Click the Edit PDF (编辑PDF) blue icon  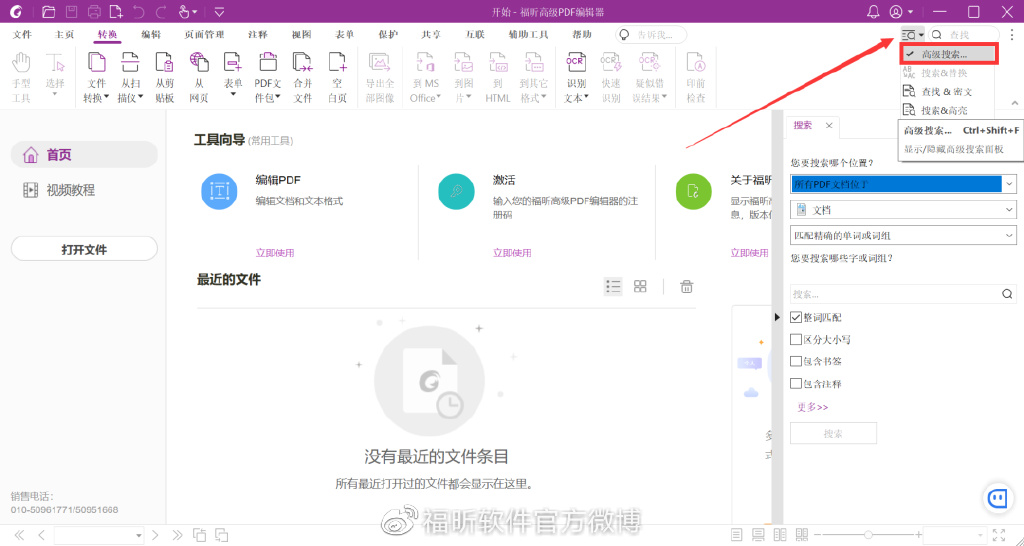(x=219, y=192)
